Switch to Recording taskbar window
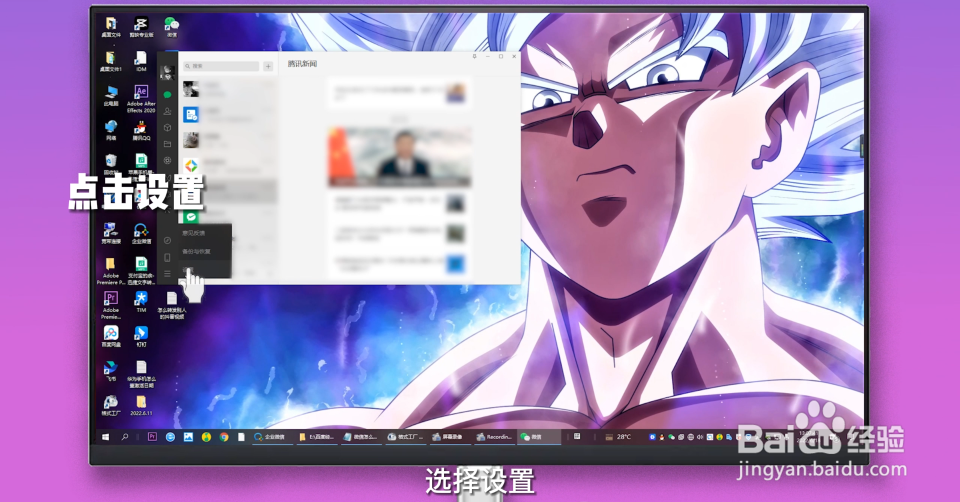This screenshot has width=960, height=502. pos(495,437)
